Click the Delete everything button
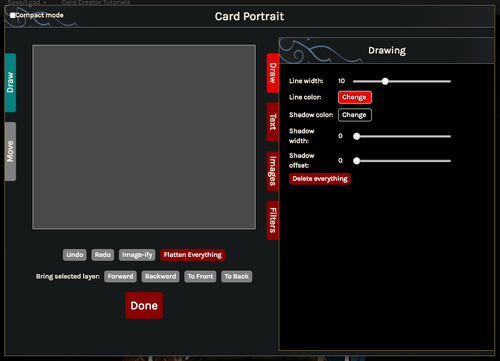Image resolution: width=500 pixels, height=361 pixels. click(320, 179)
